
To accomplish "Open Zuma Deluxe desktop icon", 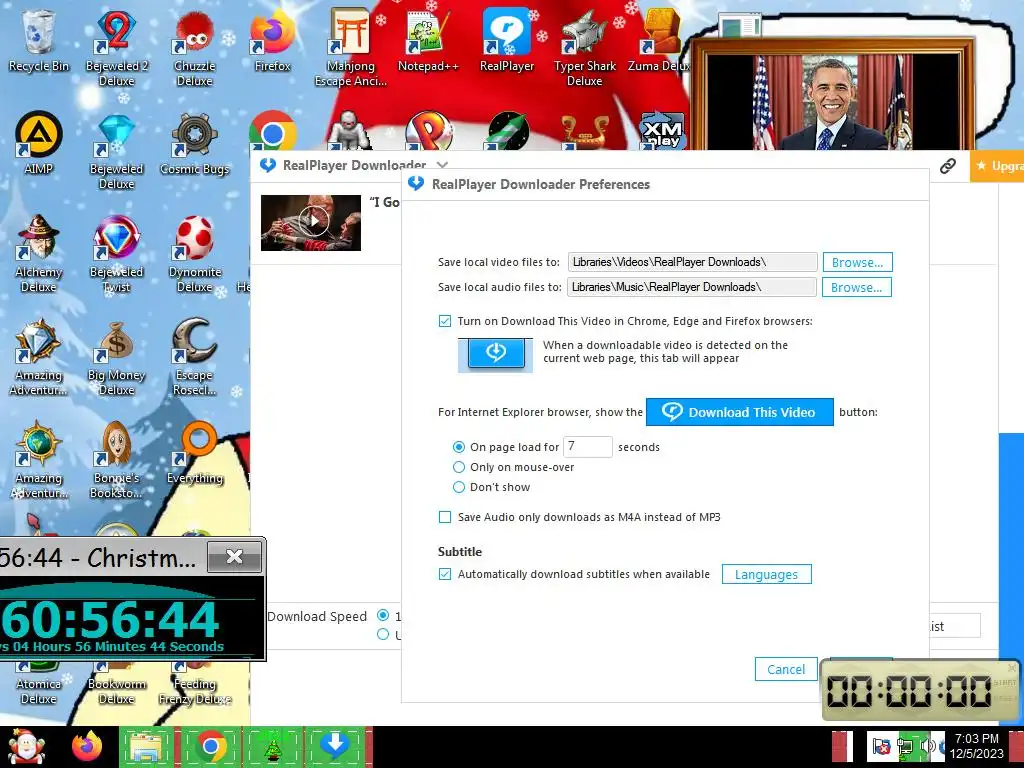I will pyautogui.click(x=658, y=39).
